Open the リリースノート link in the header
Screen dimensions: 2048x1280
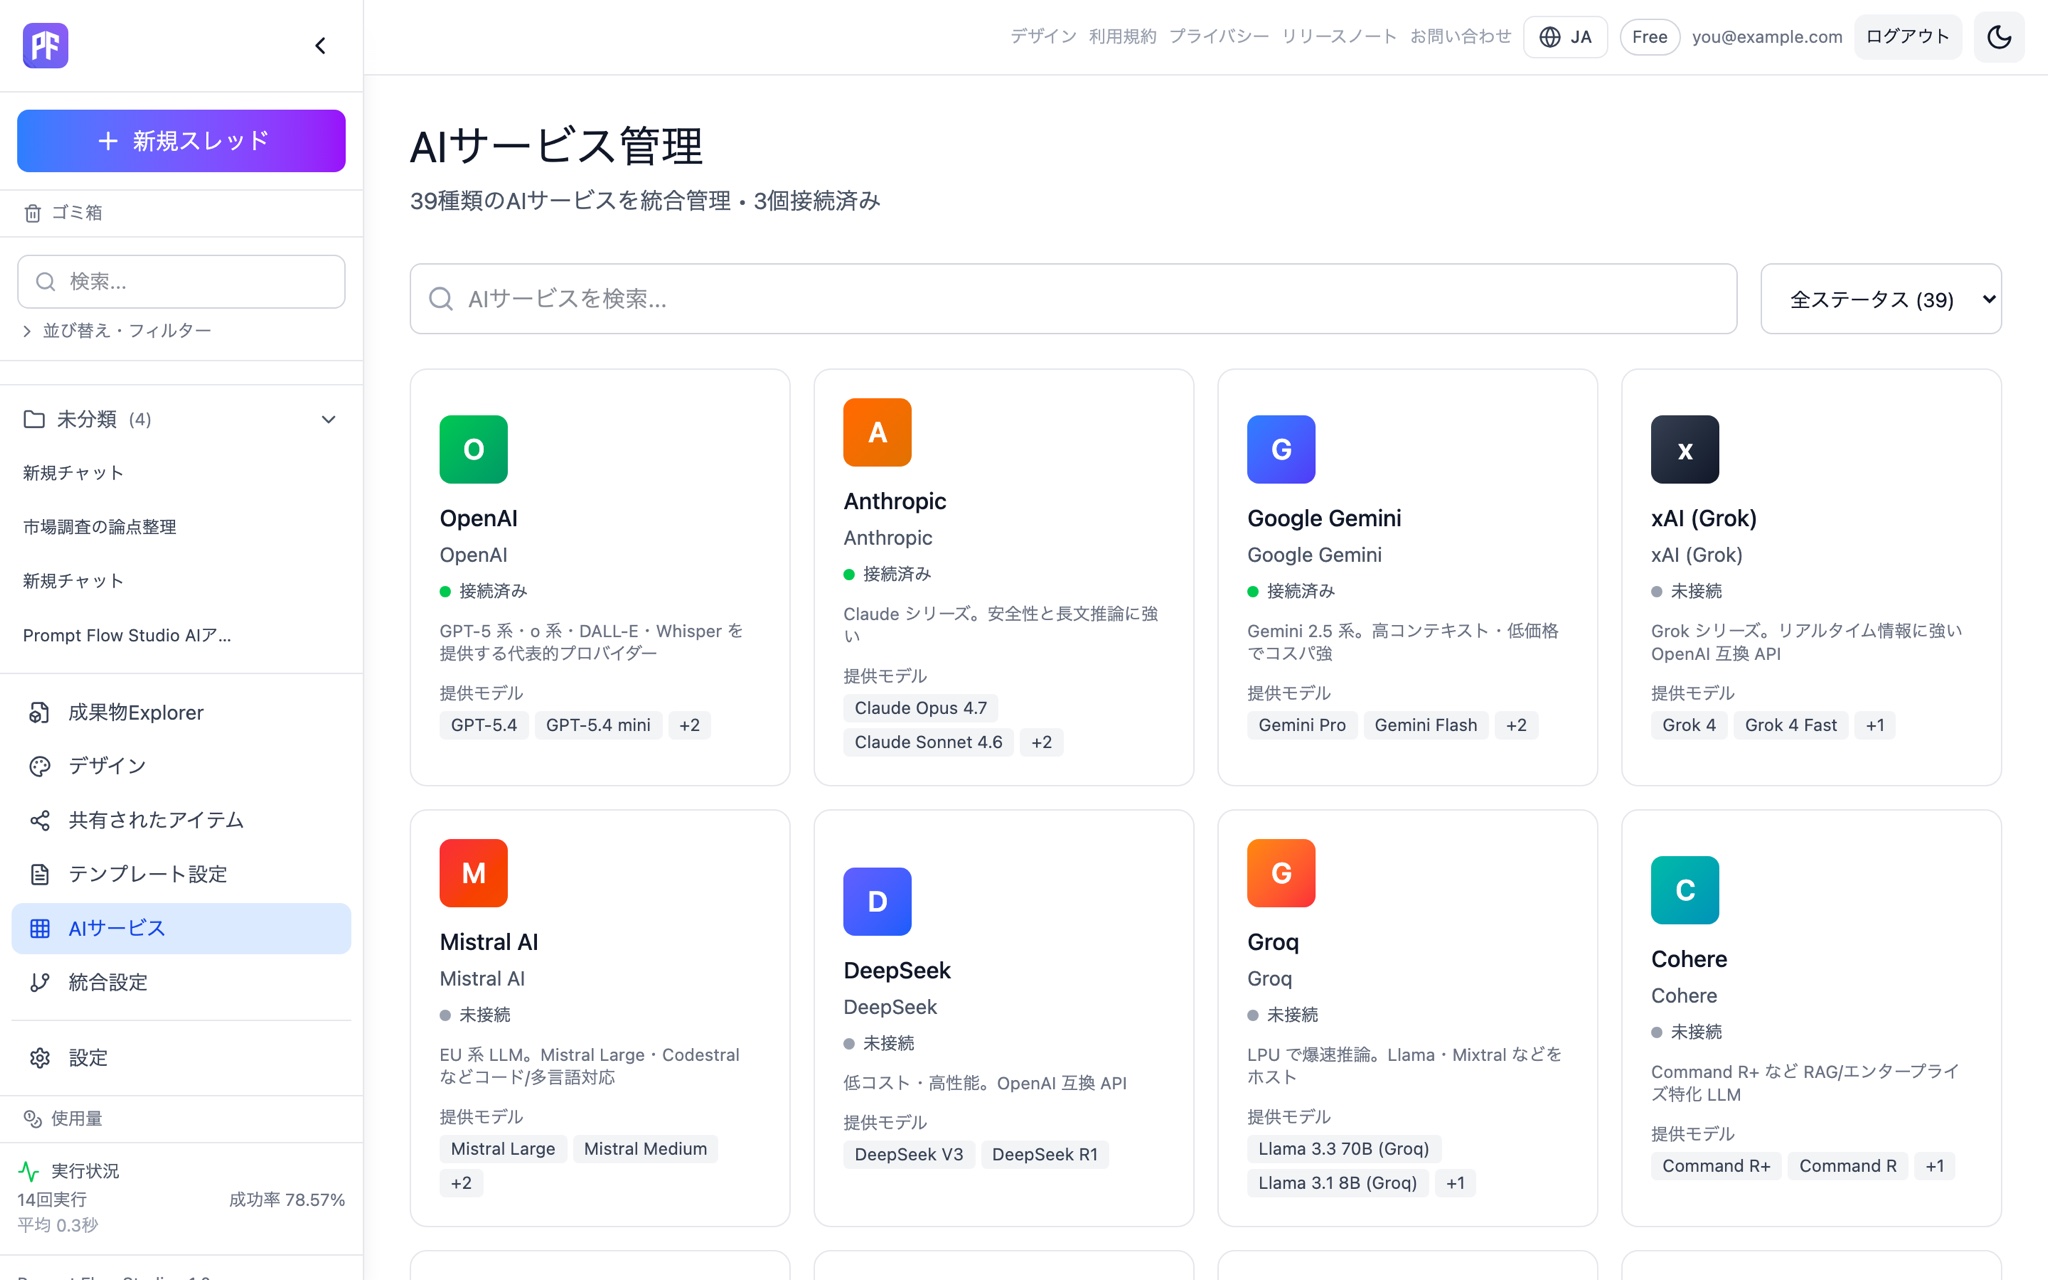point(1339,37)
